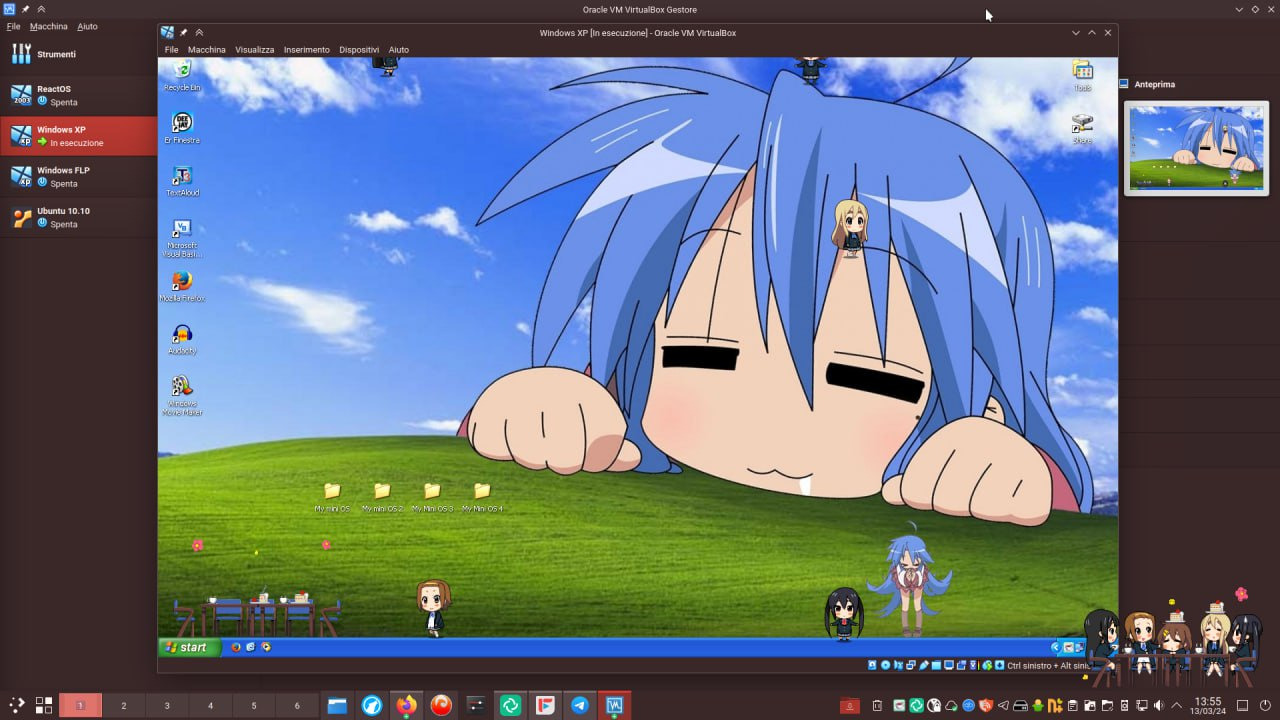The image size is (1280, 720).
Task: Open Macchina menu in VirtualBox Gestore
Action: click(48, 27)
